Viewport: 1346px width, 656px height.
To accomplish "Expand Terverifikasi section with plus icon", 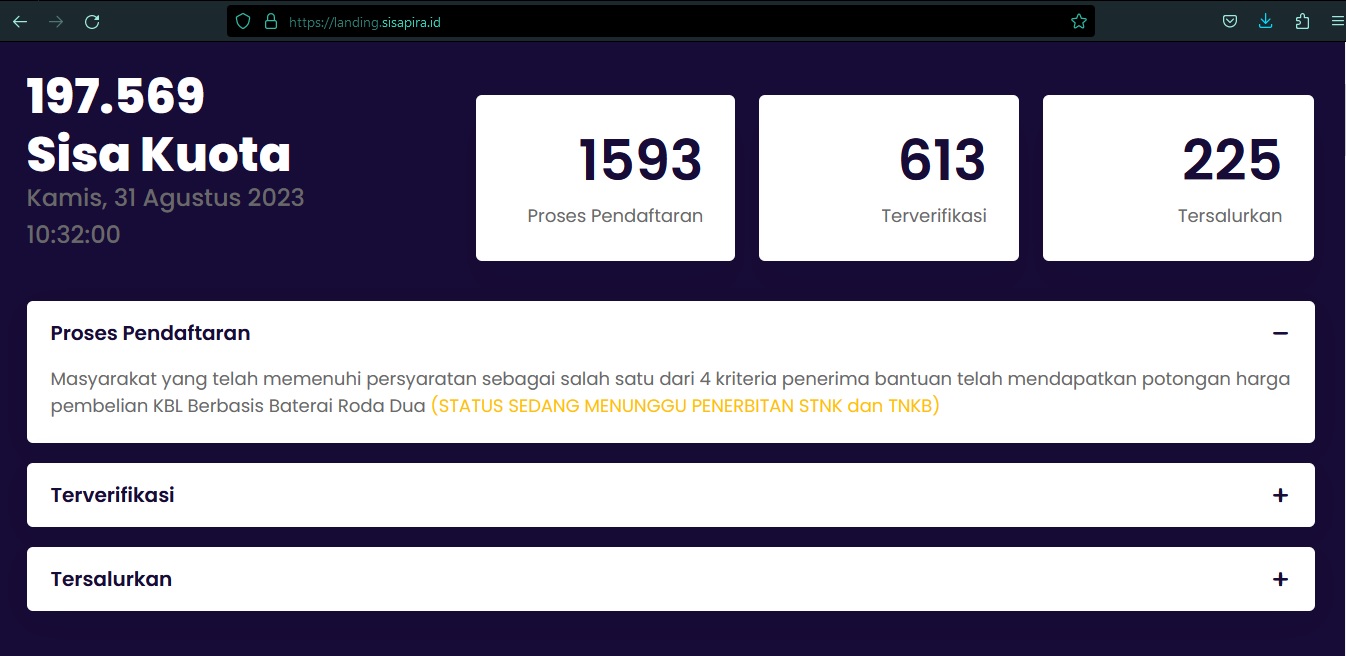I will point(1280,495).
